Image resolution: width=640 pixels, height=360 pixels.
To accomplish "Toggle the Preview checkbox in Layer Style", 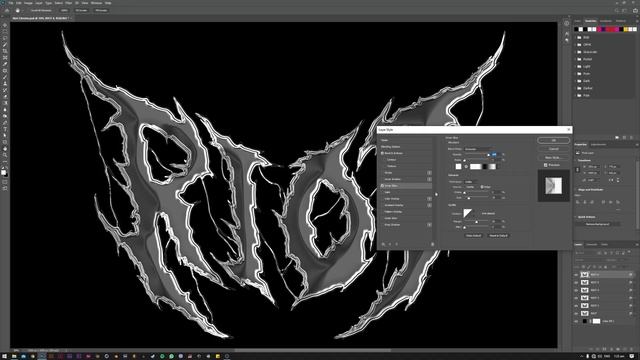I will (x=545, y=165).
